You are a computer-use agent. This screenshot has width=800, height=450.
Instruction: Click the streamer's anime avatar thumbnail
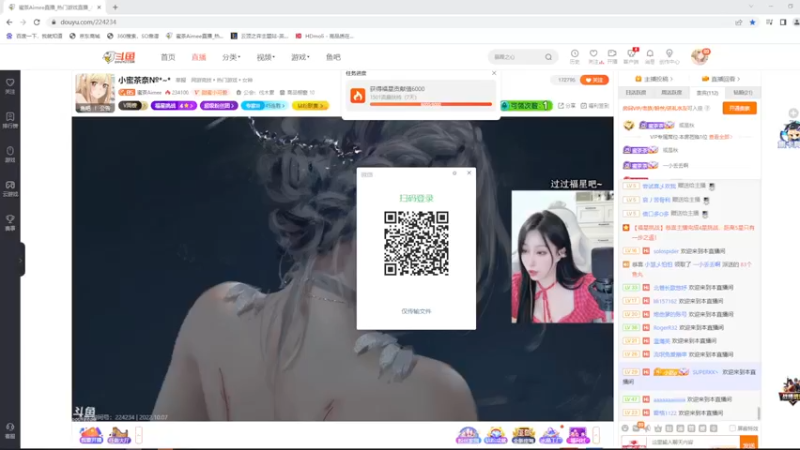pyautogui.click(x=95, y=92)
